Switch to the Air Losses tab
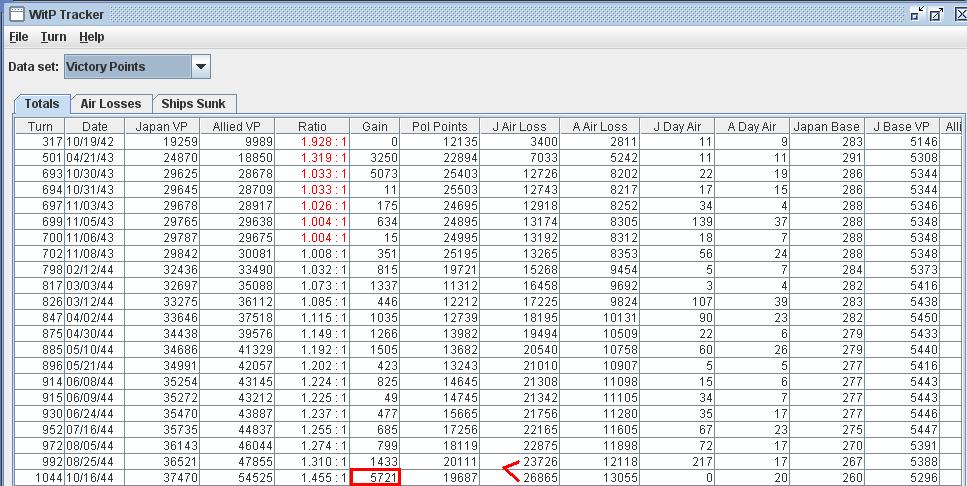Screen dimensions: 967x486 [111, 104]
